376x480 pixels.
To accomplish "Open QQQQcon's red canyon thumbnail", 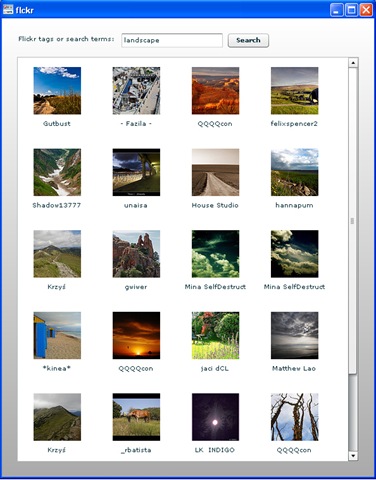I will pyautogui.click(x=215, y=91).
